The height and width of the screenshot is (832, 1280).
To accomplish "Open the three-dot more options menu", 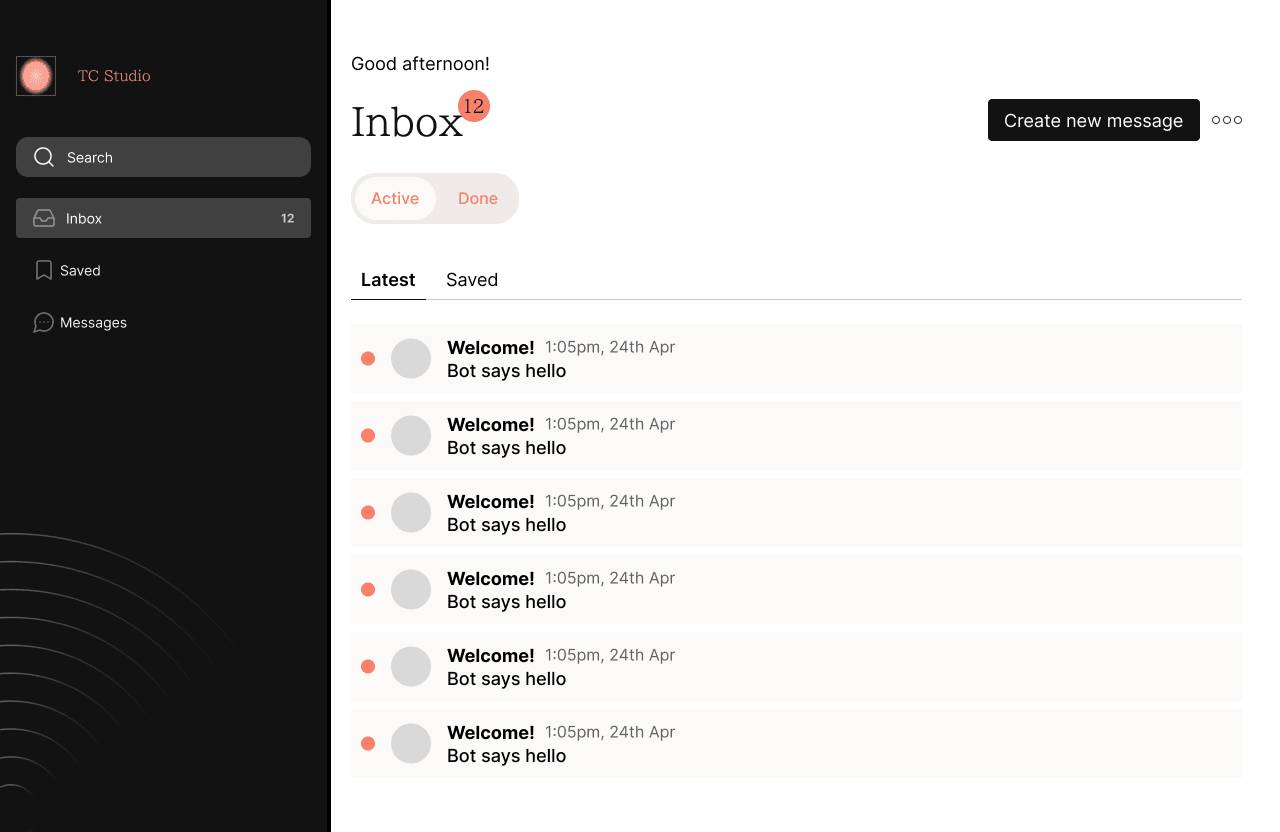I will pos(1227,120).
